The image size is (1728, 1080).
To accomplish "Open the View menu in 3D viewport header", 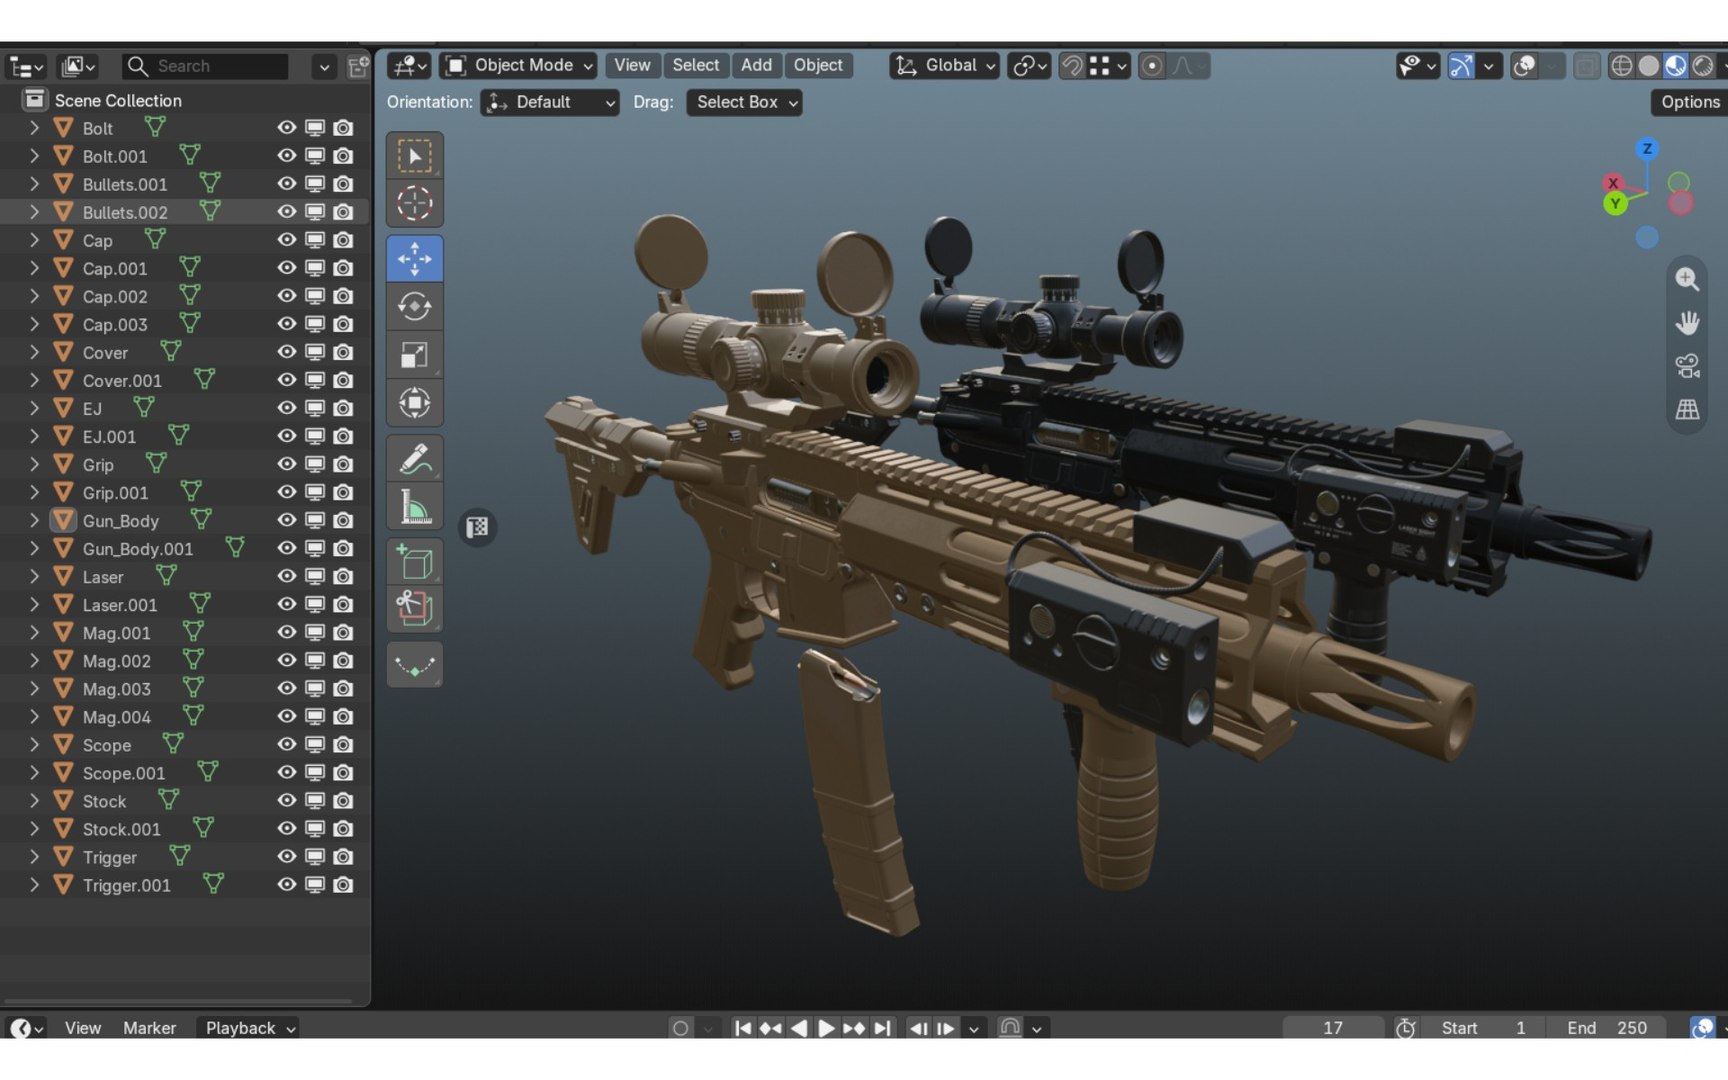I will (x=632, y=66).
